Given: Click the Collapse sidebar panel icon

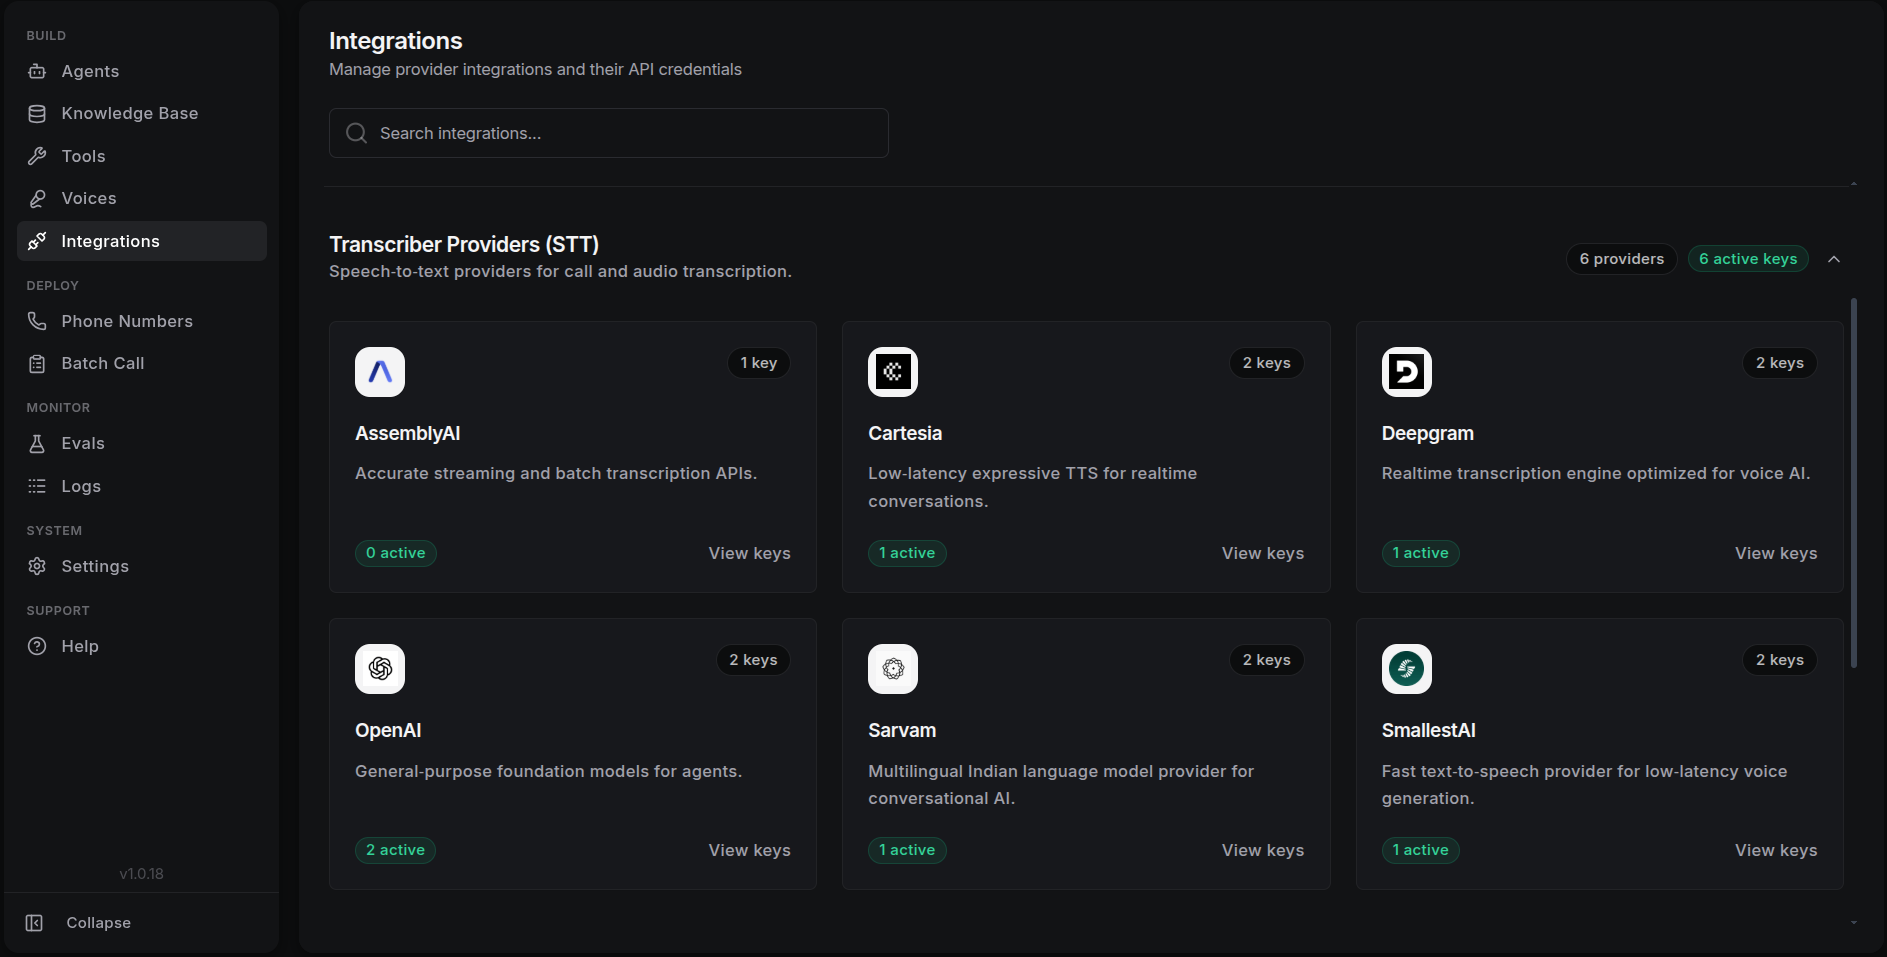Looking at the screenshot, I should pos(34,922).
